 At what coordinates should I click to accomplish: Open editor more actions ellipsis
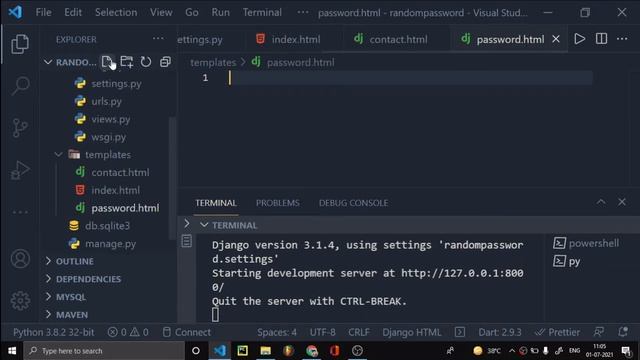pyautogui.click(x=622, y=39)
